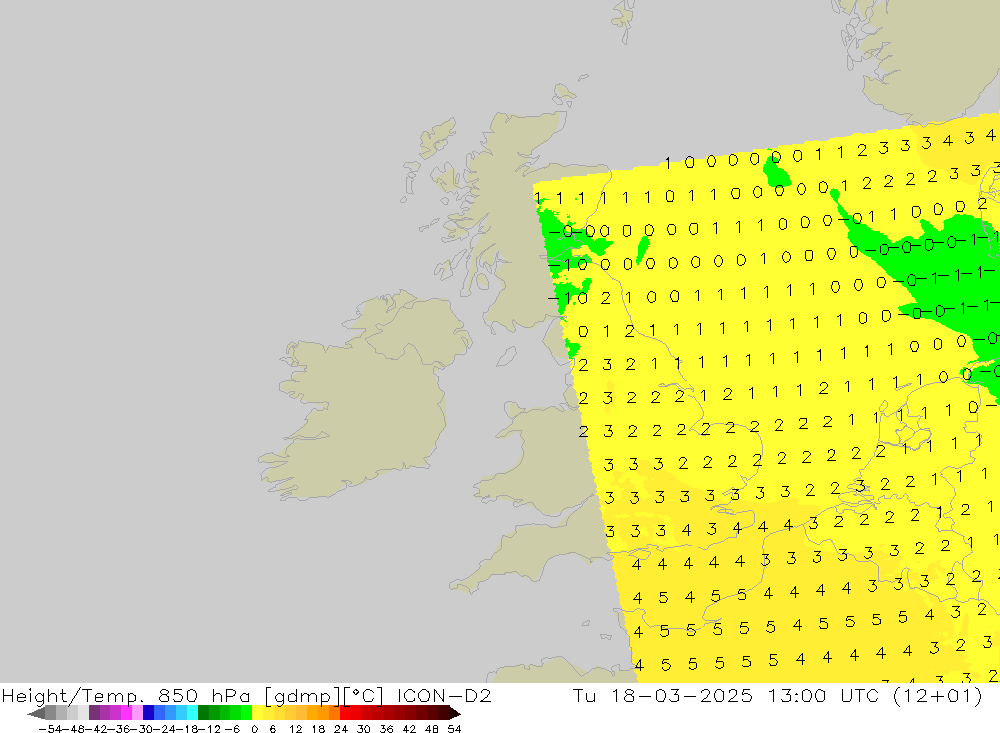Click the dark right arrow of the color scale
Viewport: 1000px width, 733px height.
point(455,713)
